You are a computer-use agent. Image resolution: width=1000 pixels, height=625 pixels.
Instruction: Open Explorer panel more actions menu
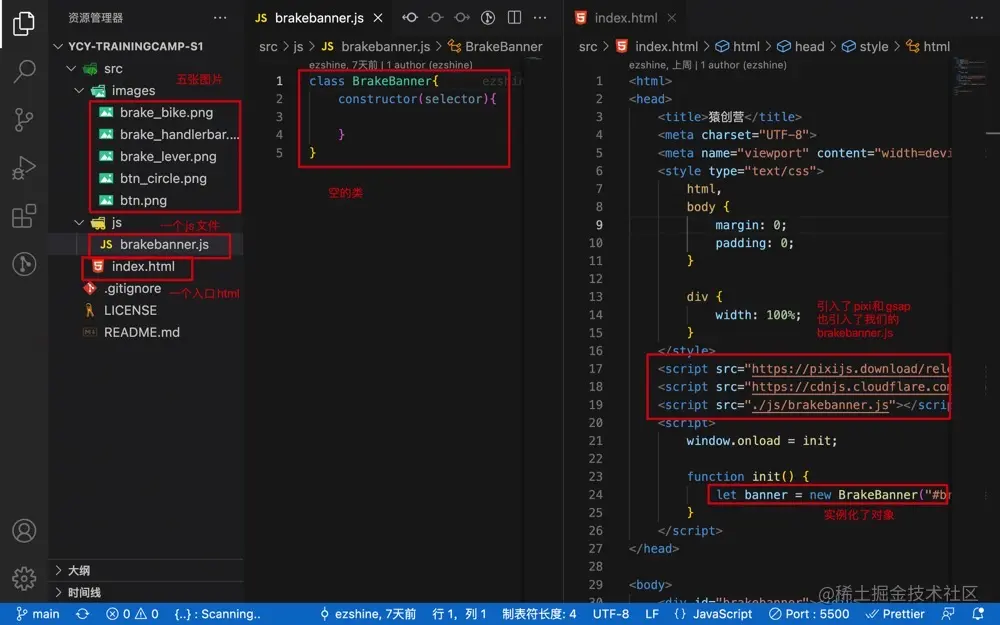(x=220, y=18)
